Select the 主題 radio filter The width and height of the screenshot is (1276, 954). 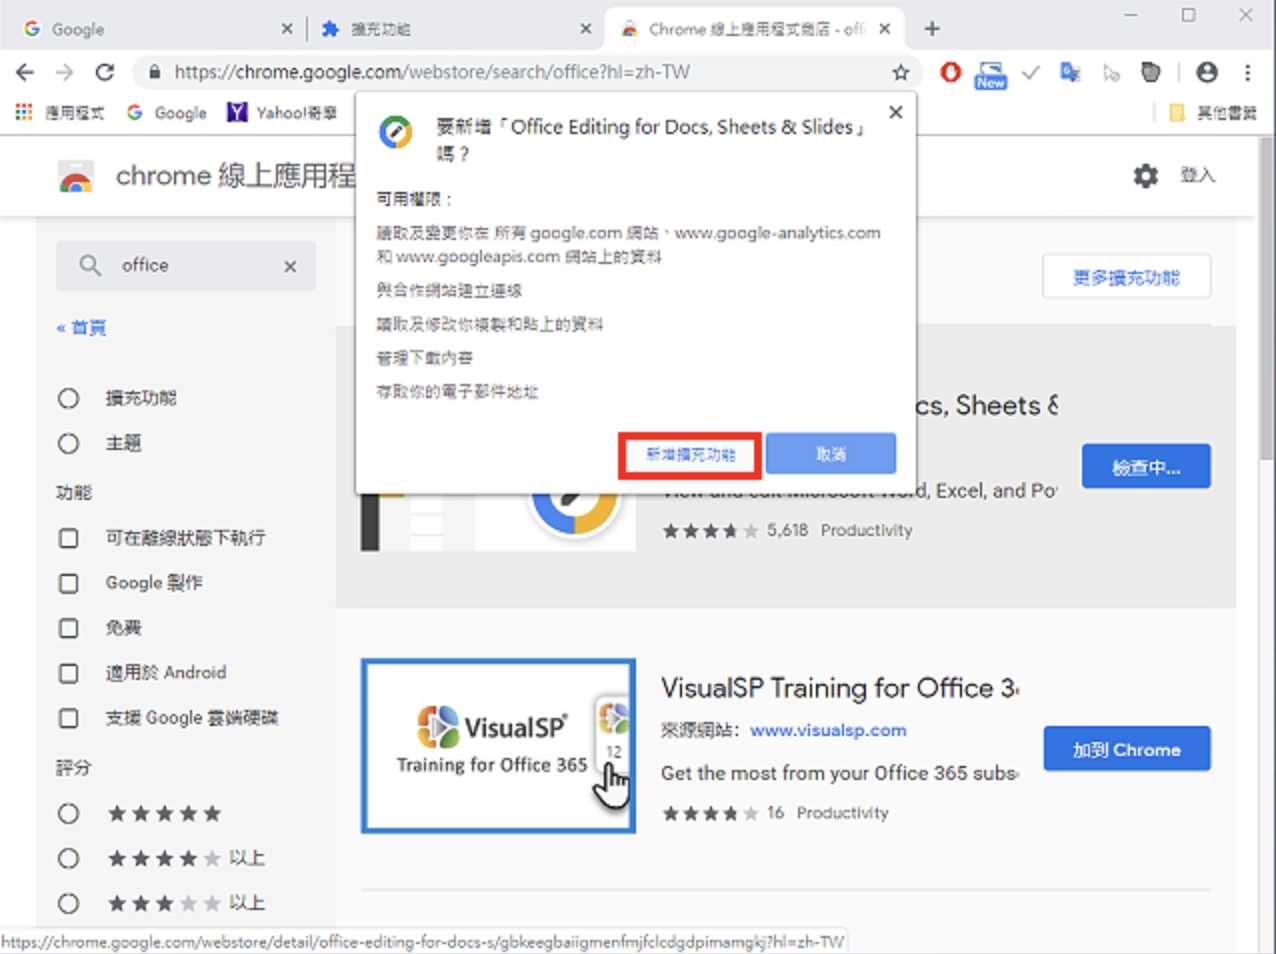coord(68,443)
